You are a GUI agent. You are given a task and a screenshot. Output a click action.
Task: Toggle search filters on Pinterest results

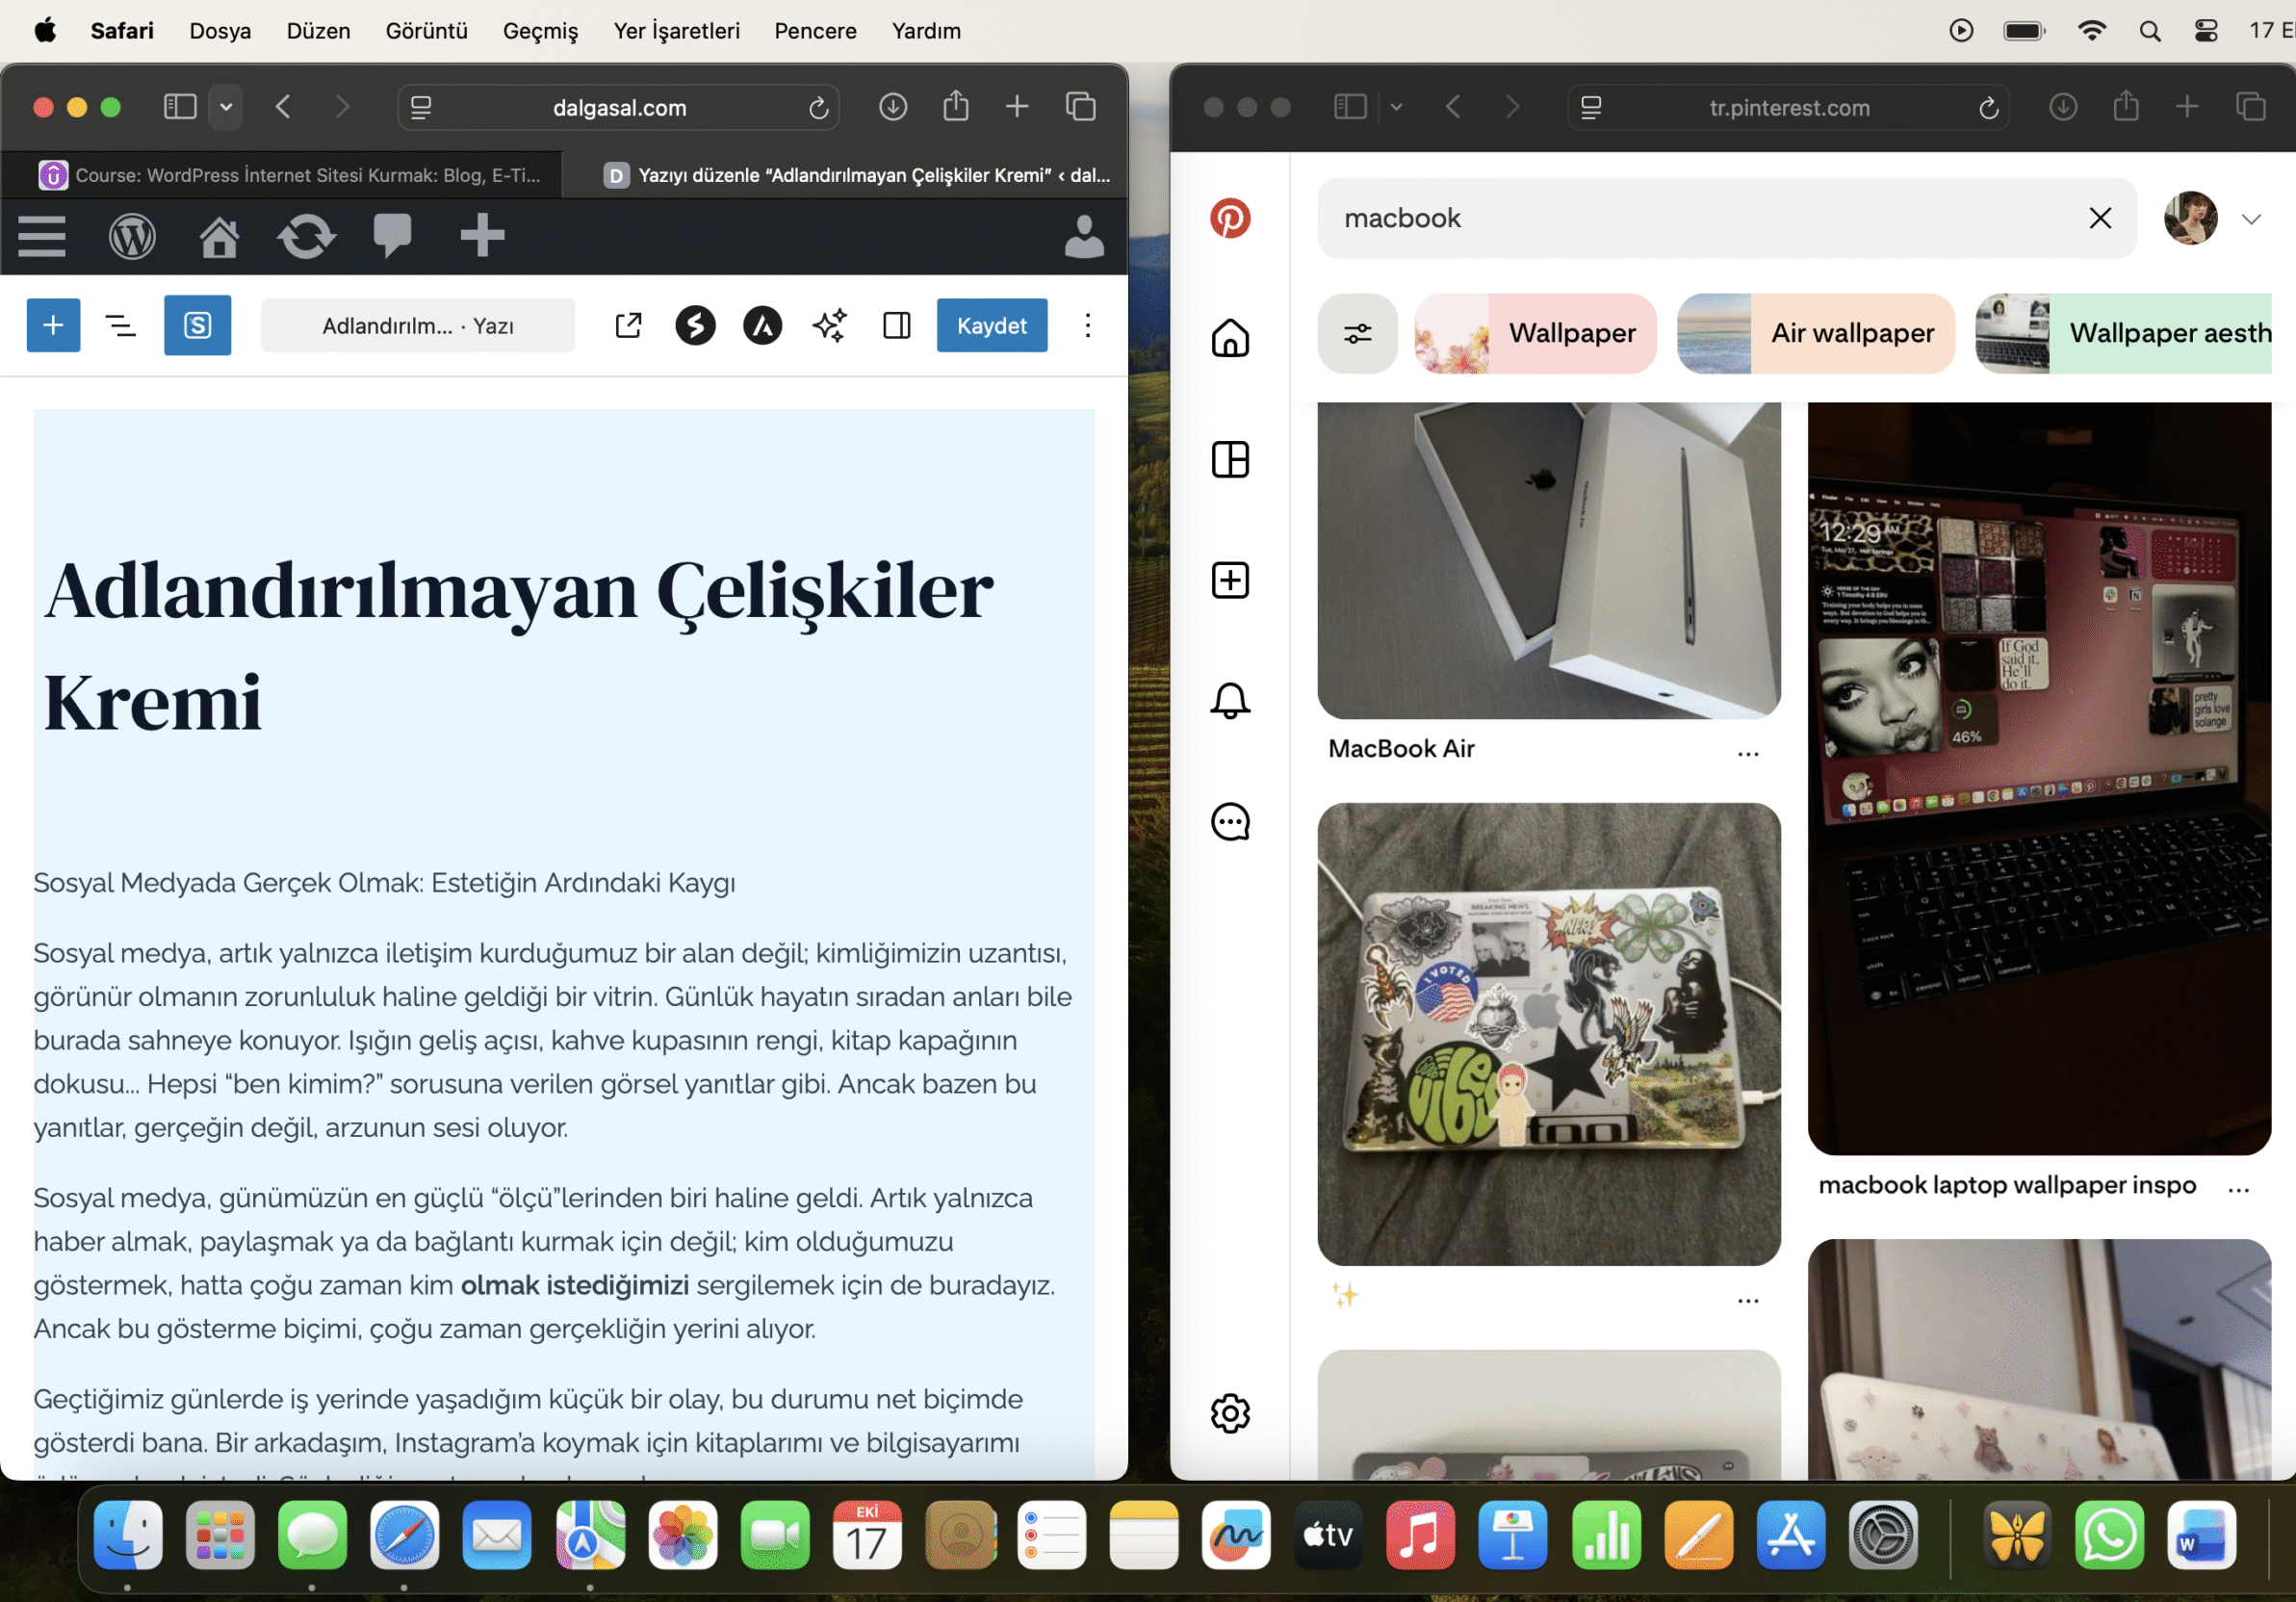[x=1357, y=333]
